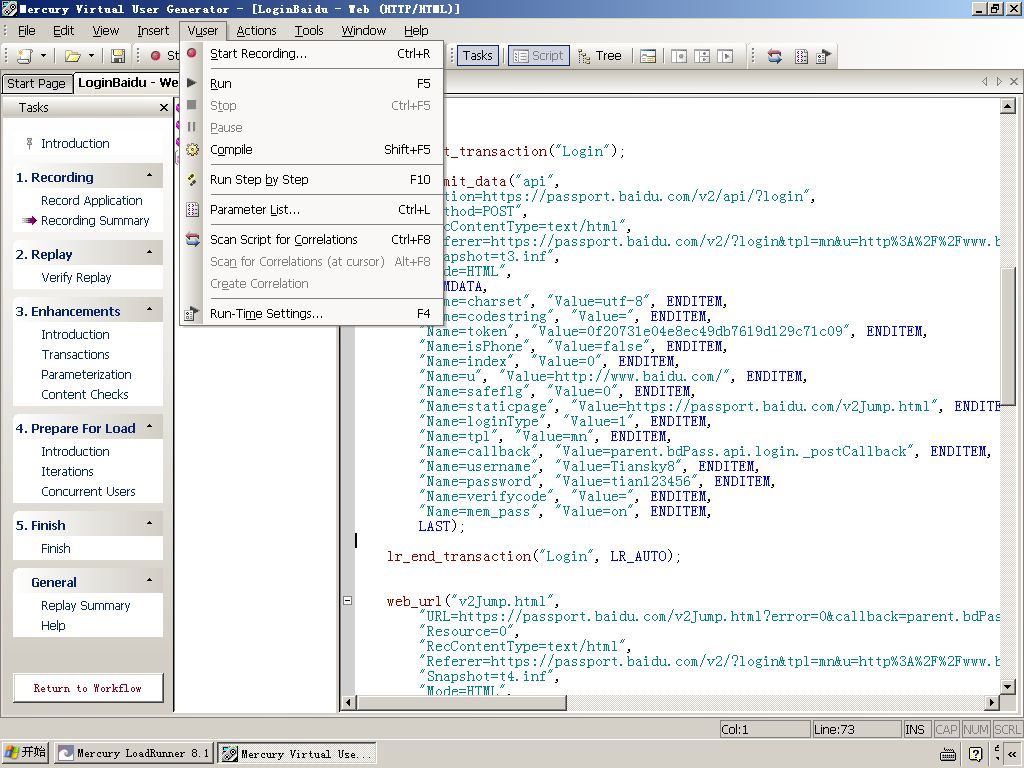Select Run in the Vuser menu
This screenshot has height=768, width=1024.
(312, 84)
